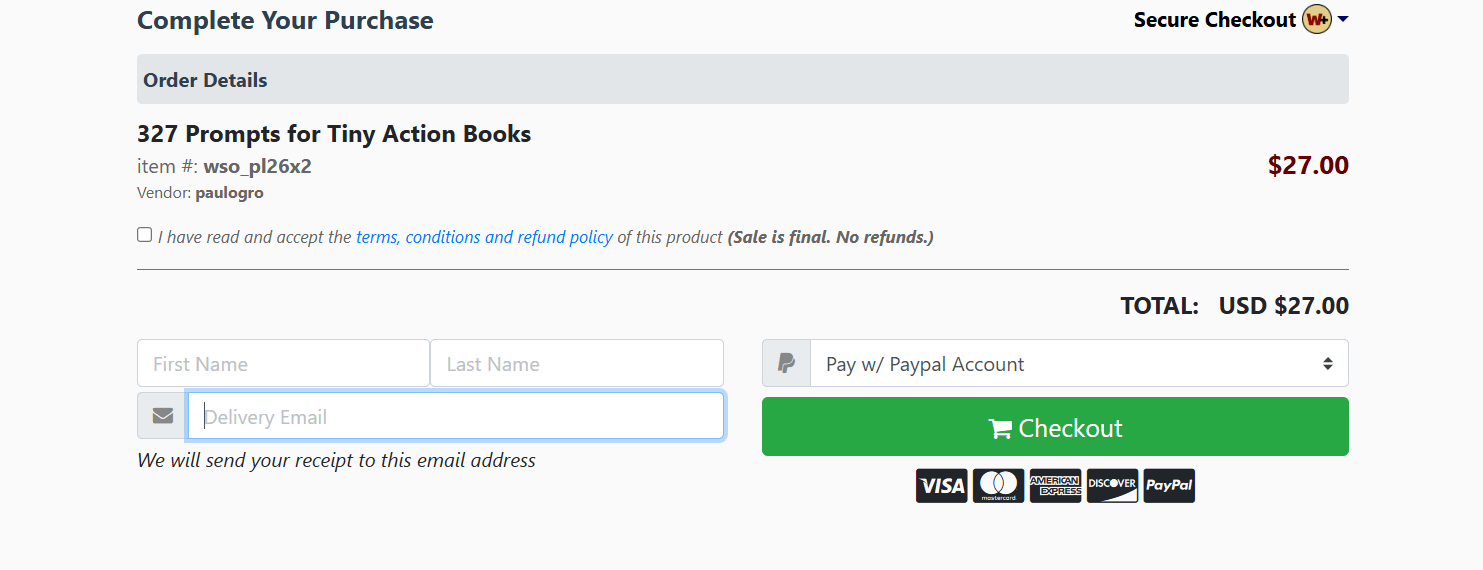This screenshot has height=570, width=1483.
Task: Open the terms, conditions and refund policy link
Action: coord(484,237)
